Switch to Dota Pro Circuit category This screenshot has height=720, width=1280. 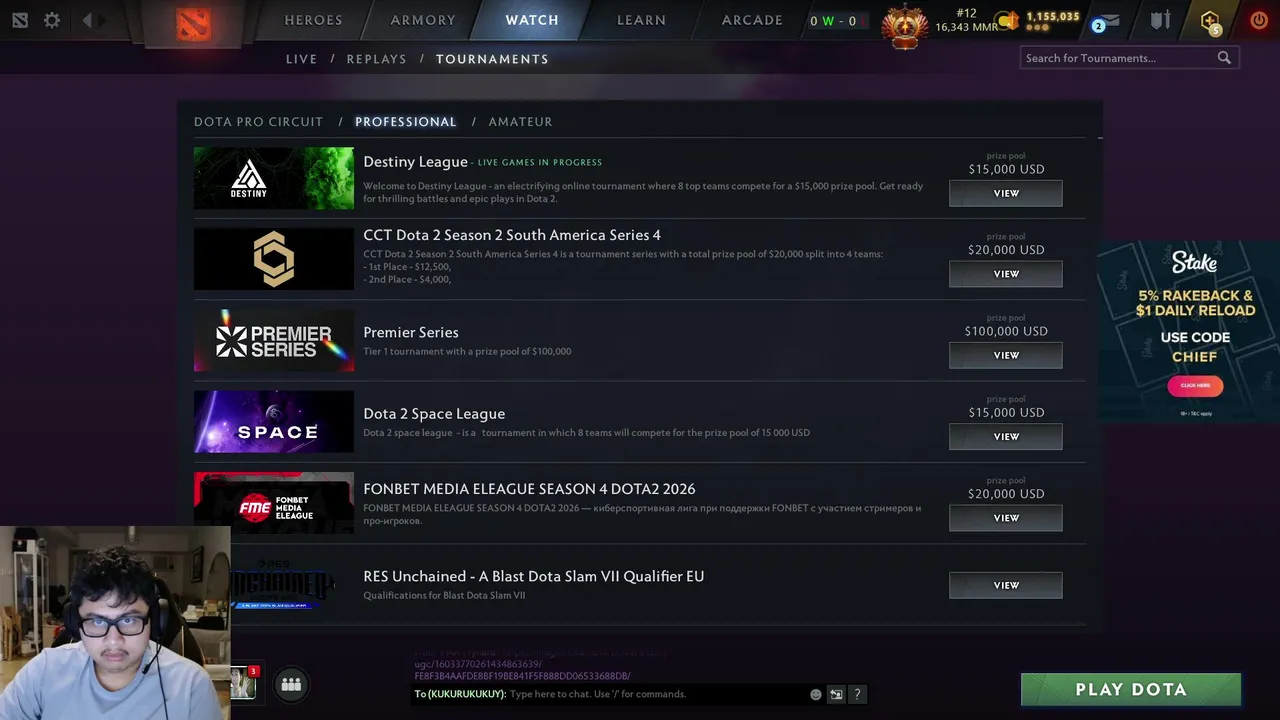coord(258,121)
